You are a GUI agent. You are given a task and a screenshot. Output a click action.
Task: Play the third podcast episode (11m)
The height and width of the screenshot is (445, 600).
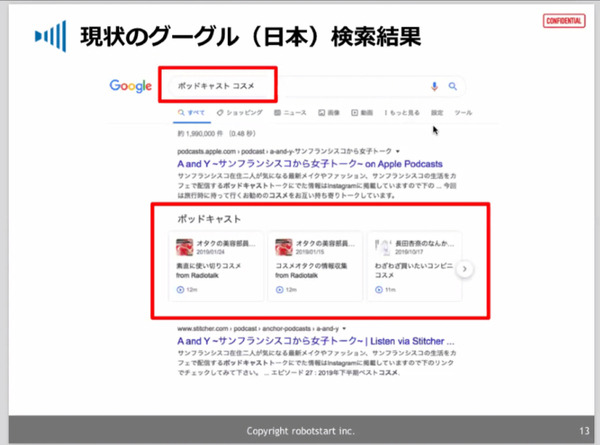376,290
